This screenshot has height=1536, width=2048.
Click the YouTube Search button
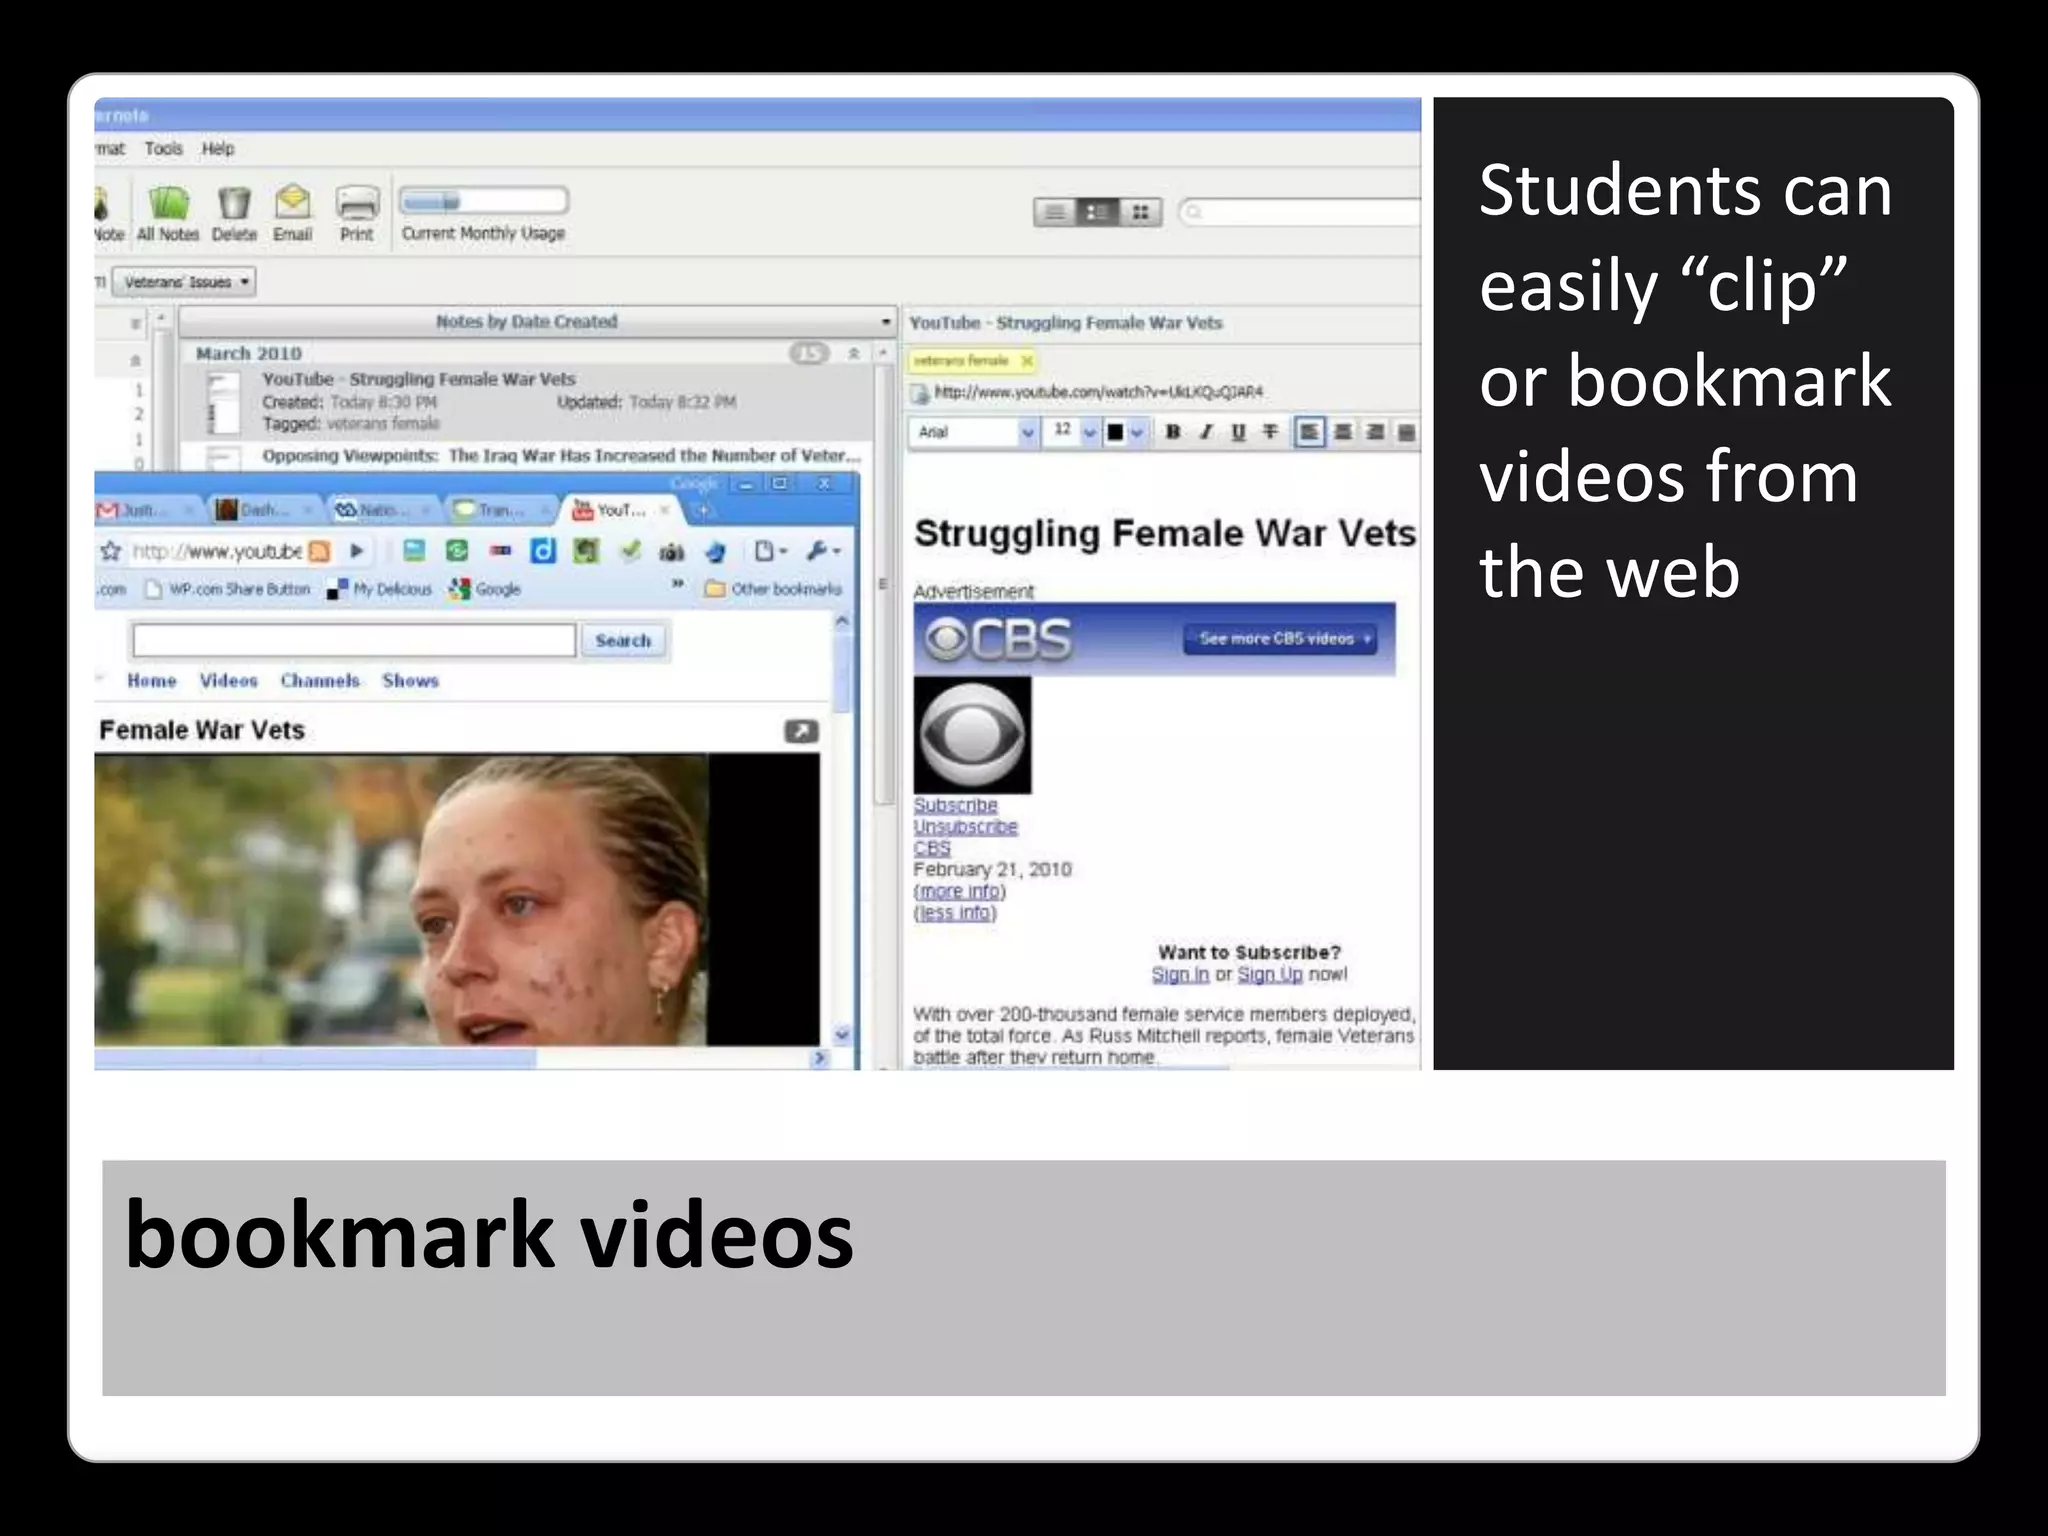coord(622,641)
